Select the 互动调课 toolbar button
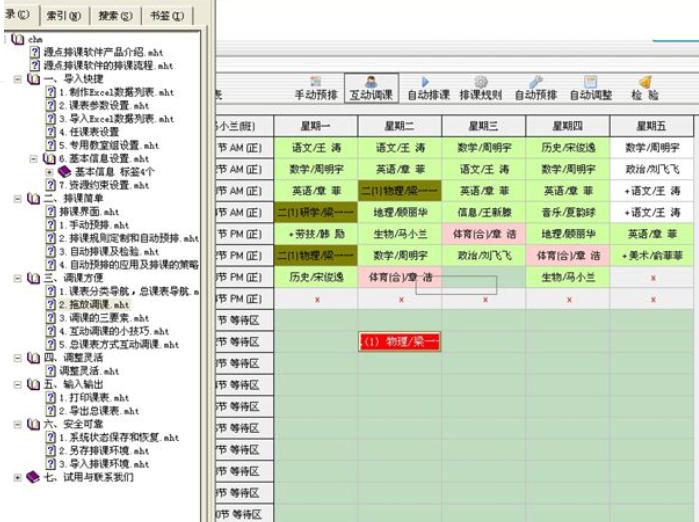The image size is (699, 522). (371, 89)
